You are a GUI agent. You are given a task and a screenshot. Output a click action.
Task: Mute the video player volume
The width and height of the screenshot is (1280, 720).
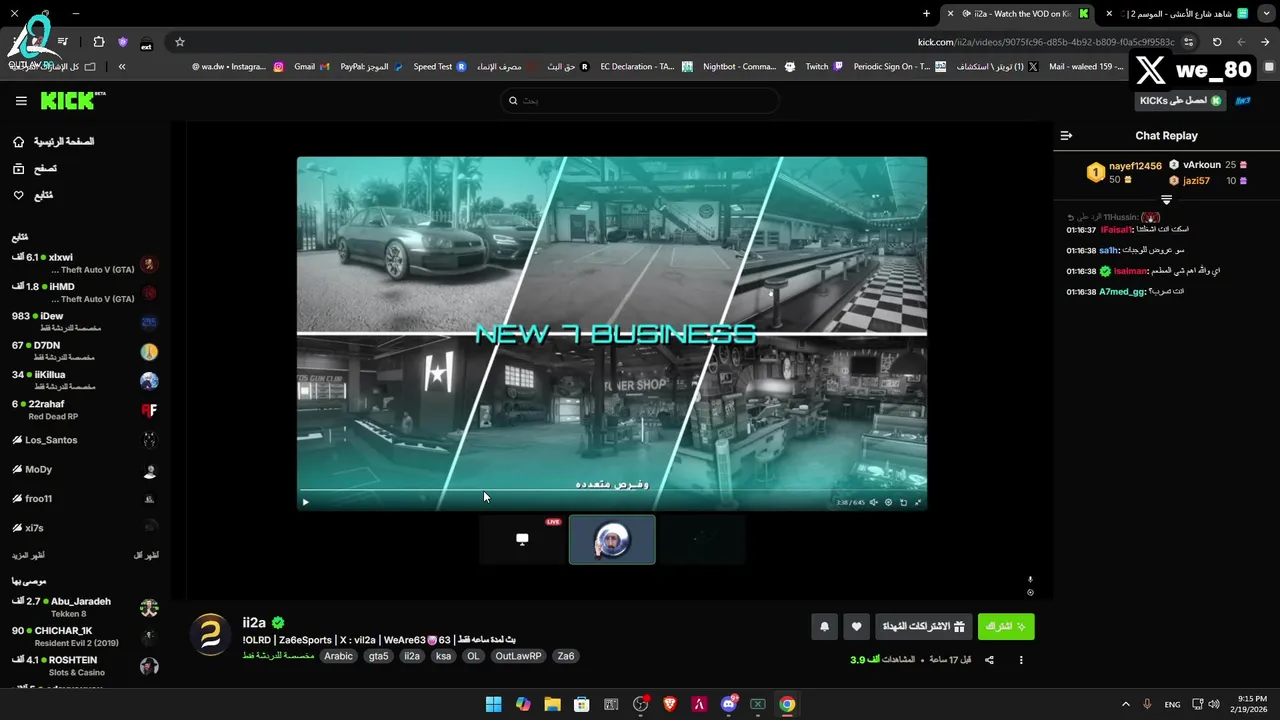[873, 502]
